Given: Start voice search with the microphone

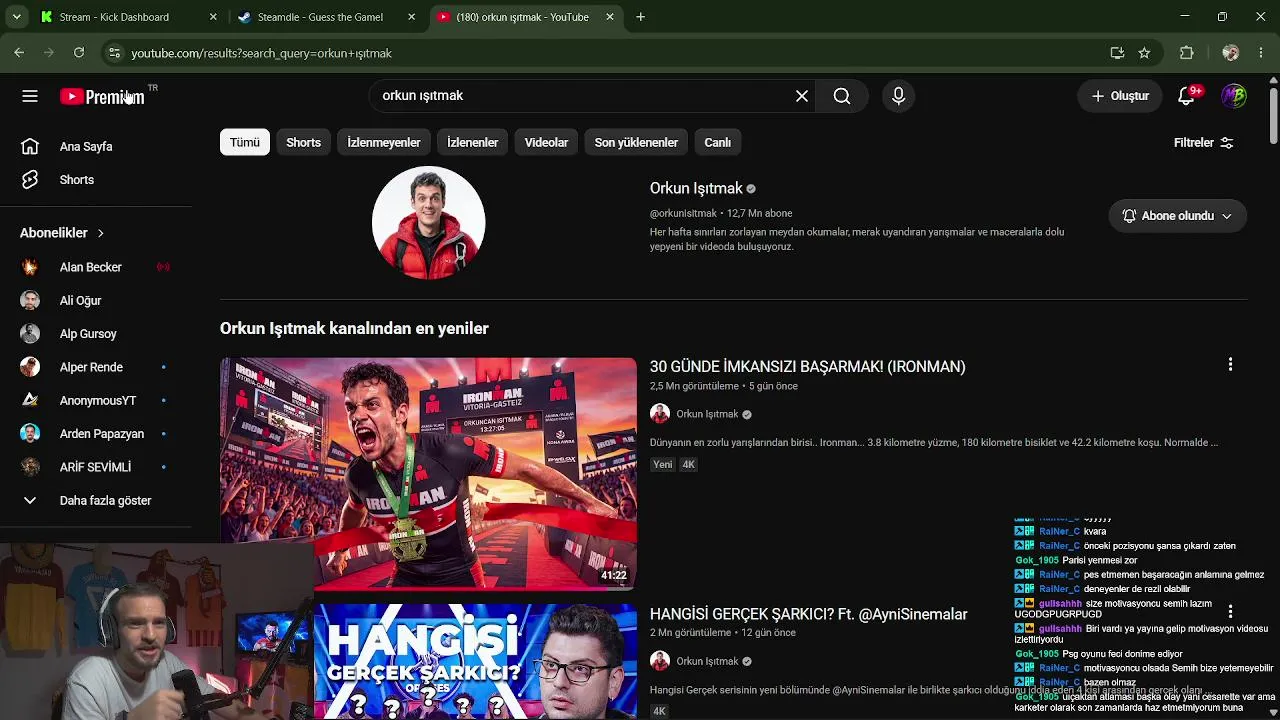Looking at the screenshot, I should click(898, 96).
